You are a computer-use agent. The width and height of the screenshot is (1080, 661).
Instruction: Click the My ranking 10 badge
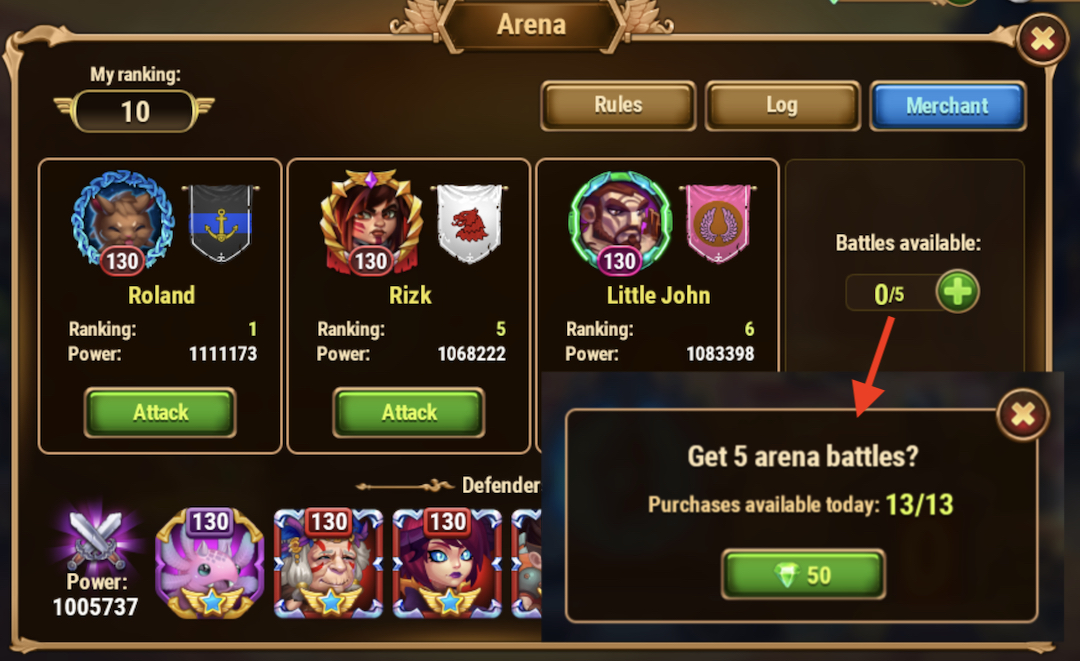click(x=135, y=112)
